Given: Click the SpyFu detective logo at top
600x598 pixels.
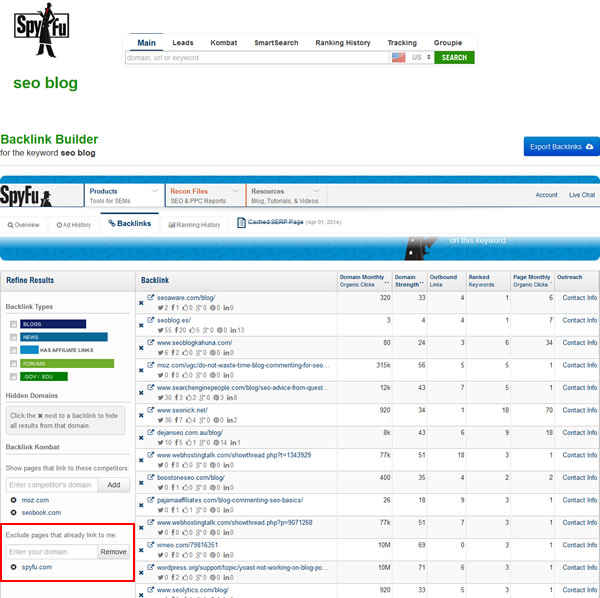Looking at the screenshot, I should click(41, 30).
